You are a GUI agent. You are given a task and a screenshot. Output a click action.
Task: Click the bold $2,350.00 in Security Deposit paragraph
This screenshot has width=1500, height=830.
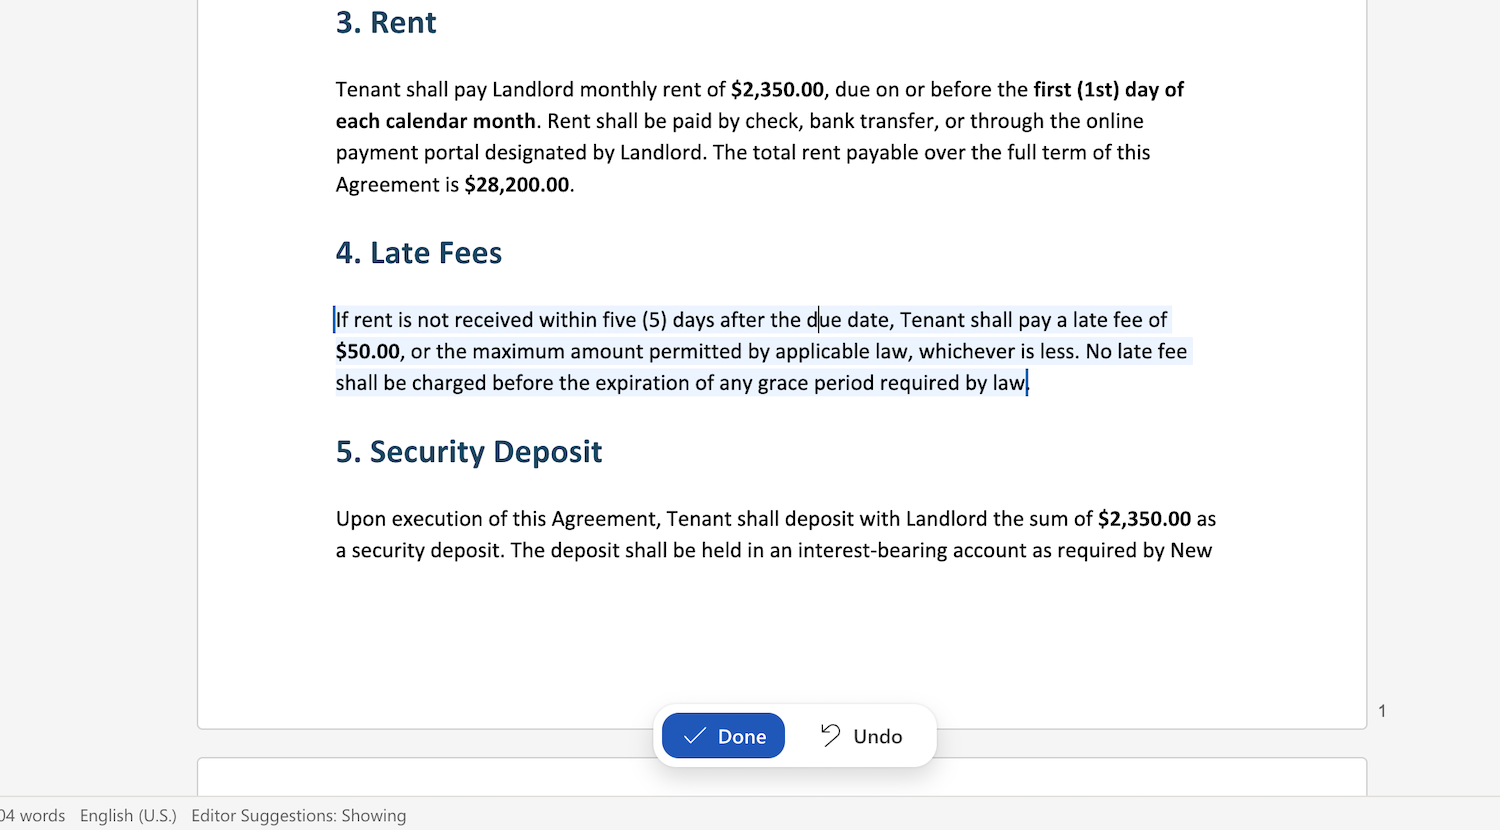(1144, 519)
